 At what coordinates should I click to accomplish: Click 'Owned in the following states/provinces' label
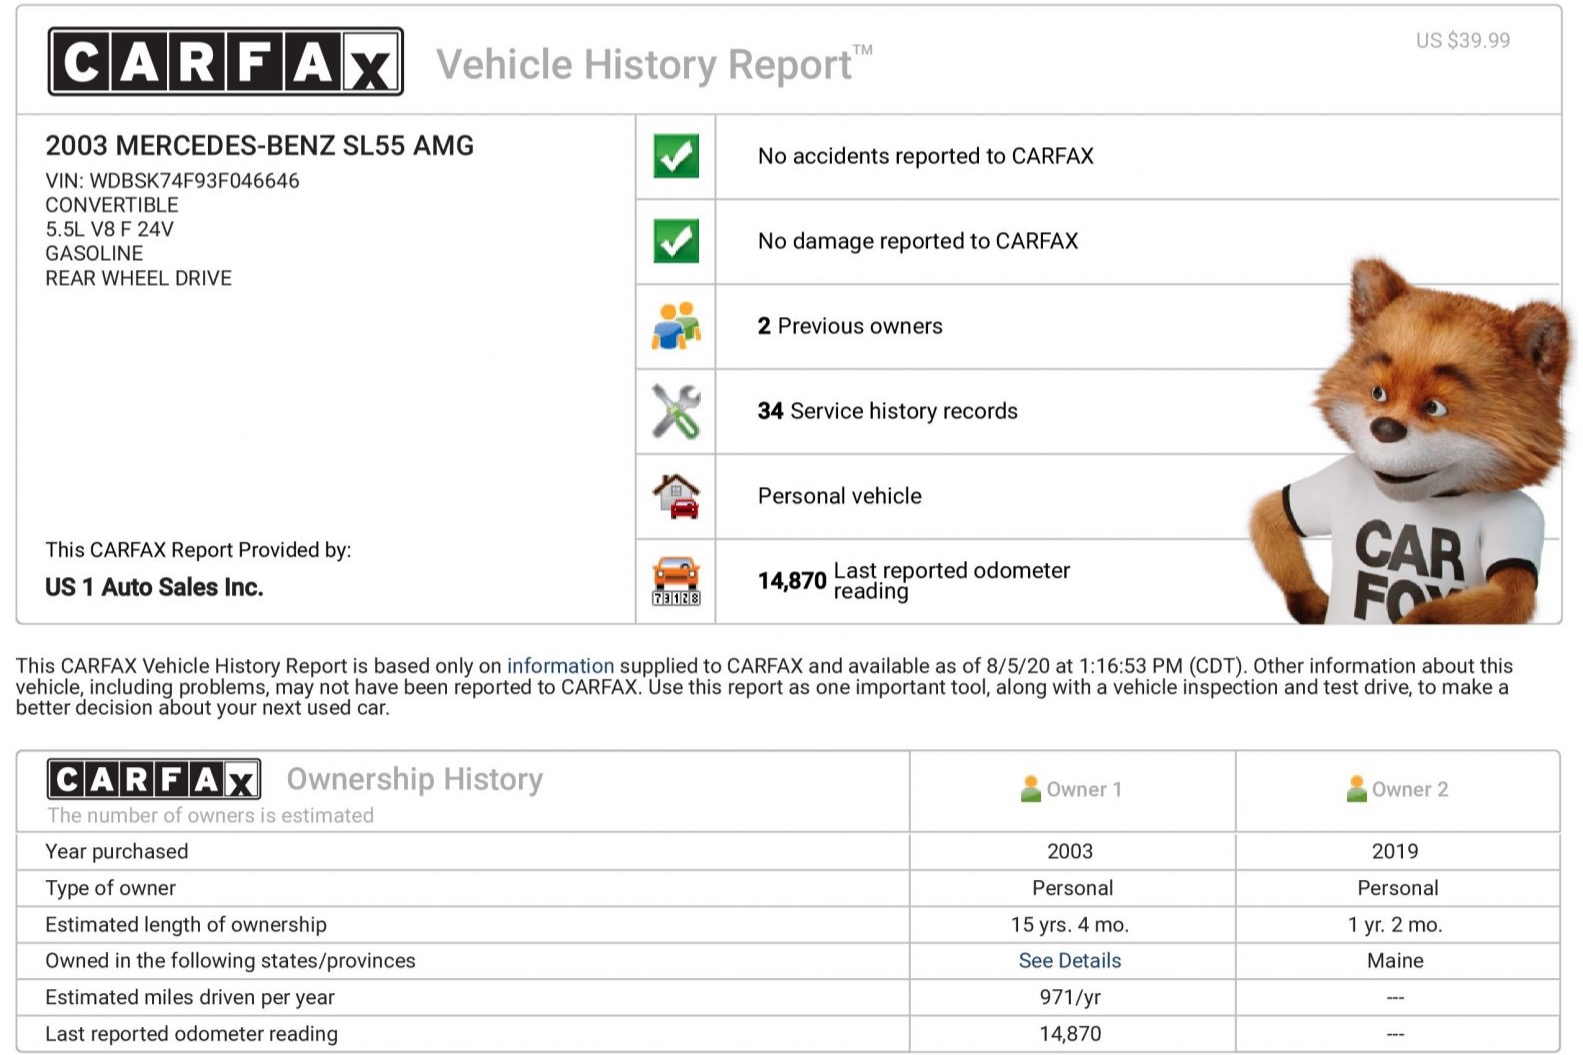coord(230,961)
